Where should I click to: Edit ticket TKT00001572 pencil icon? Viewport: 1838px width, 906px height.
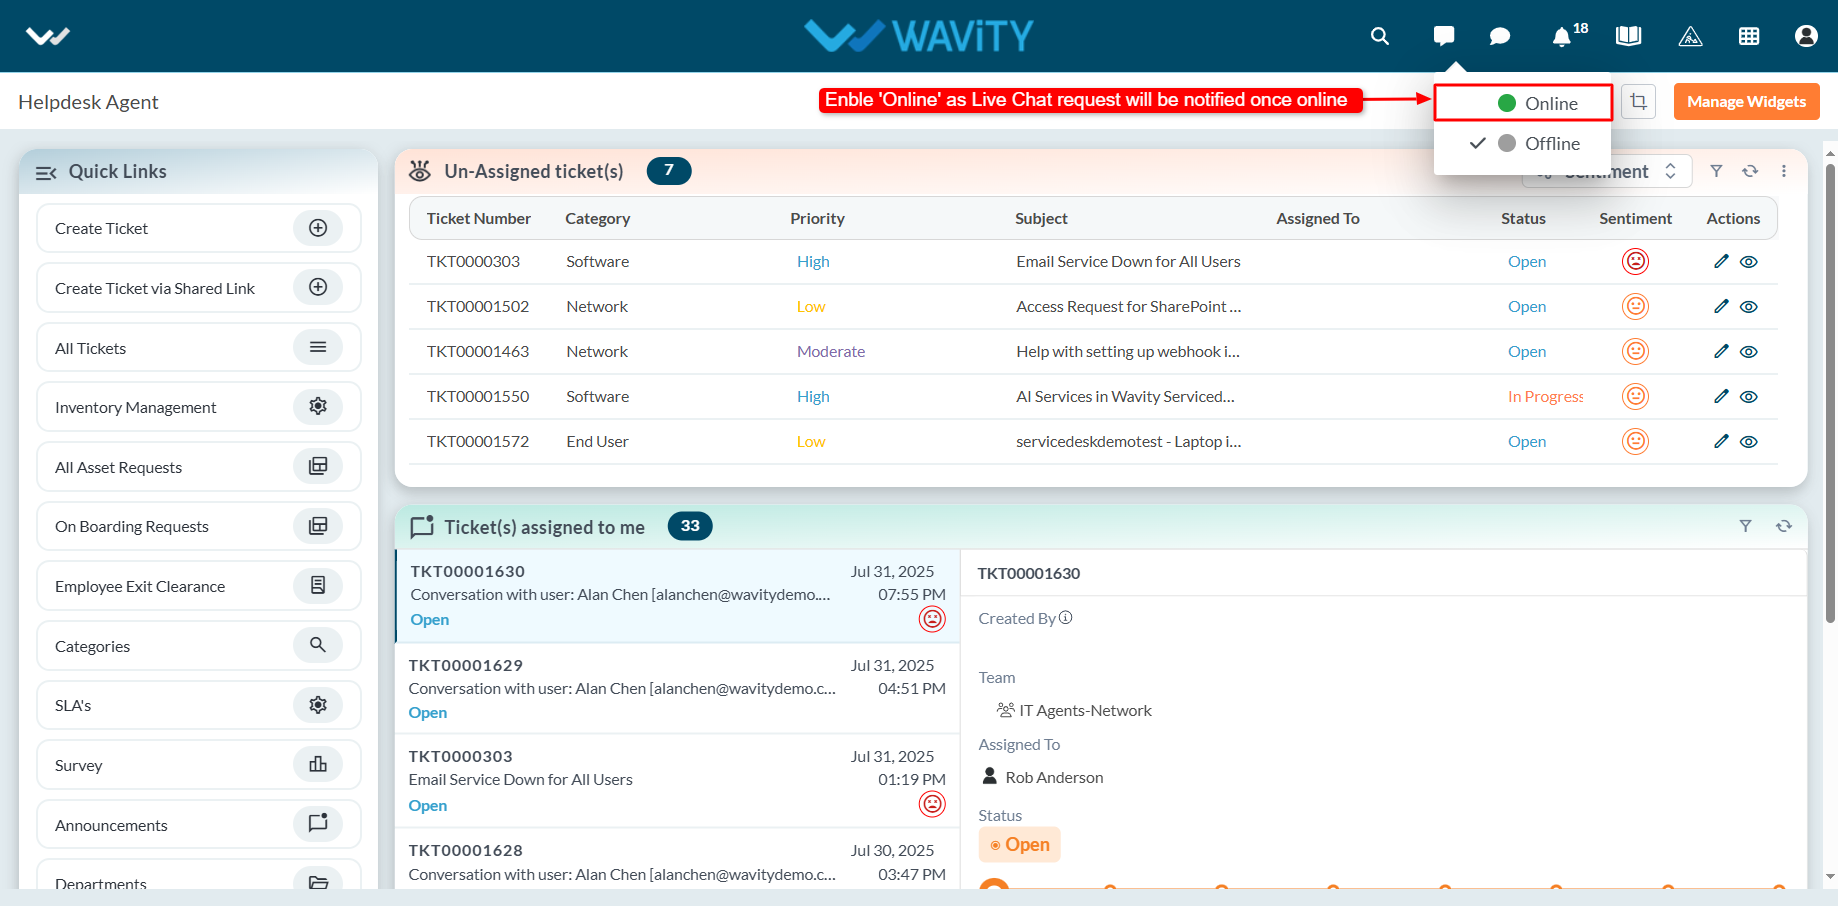point(1721,441)
